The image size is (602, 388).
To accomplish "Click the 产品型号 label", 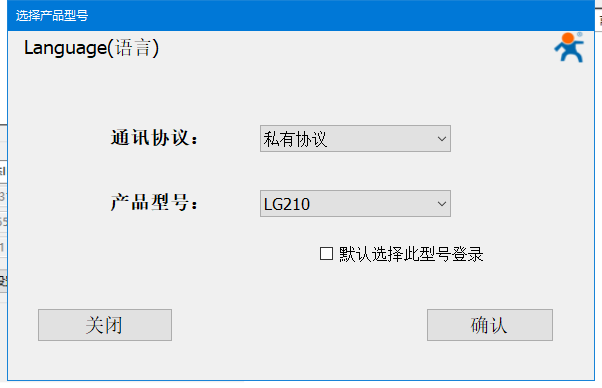I will [x=154, y=202].
